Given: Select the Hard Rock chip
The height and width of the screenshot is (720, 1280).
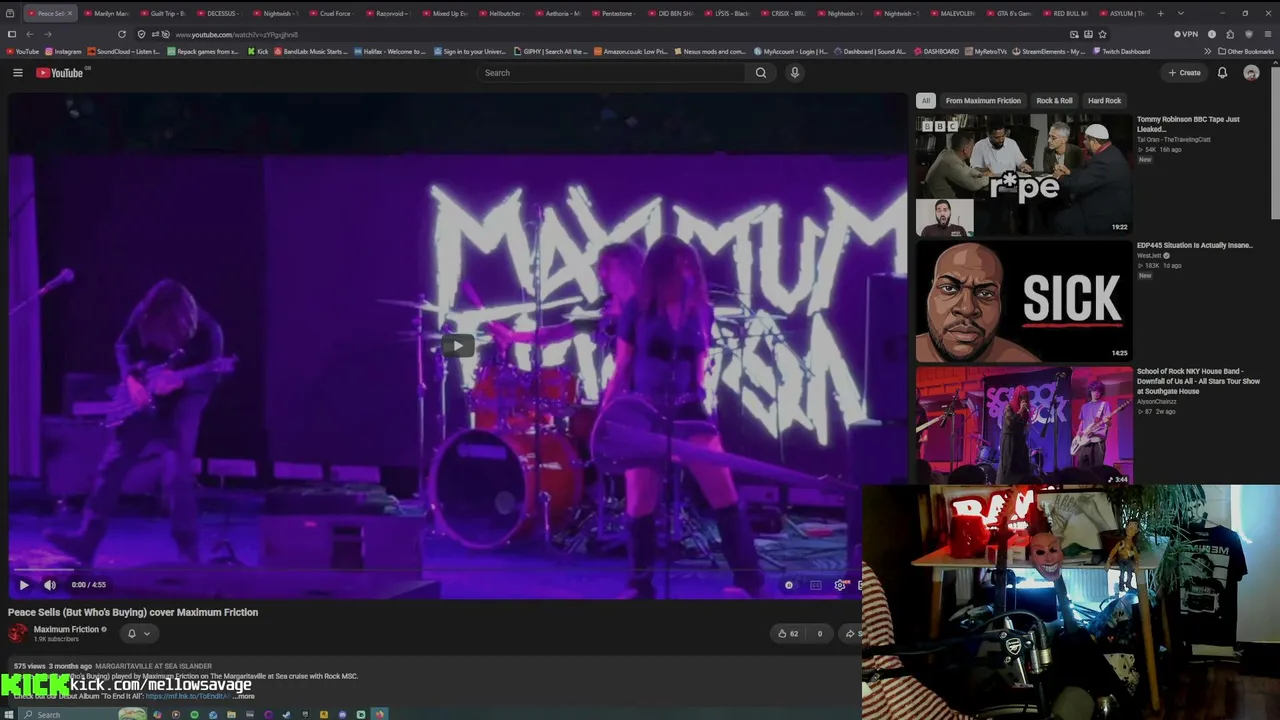Looking at the screenshot, I should pyautogui.click(x=1104, y=101).
